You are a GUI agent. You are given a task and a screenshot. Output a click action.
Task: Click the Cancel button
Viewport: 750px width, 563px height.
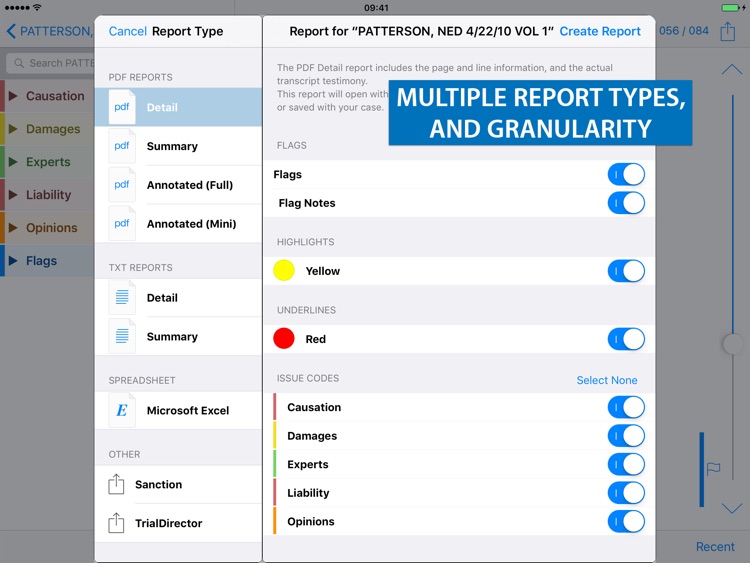[x=127, y=31]
